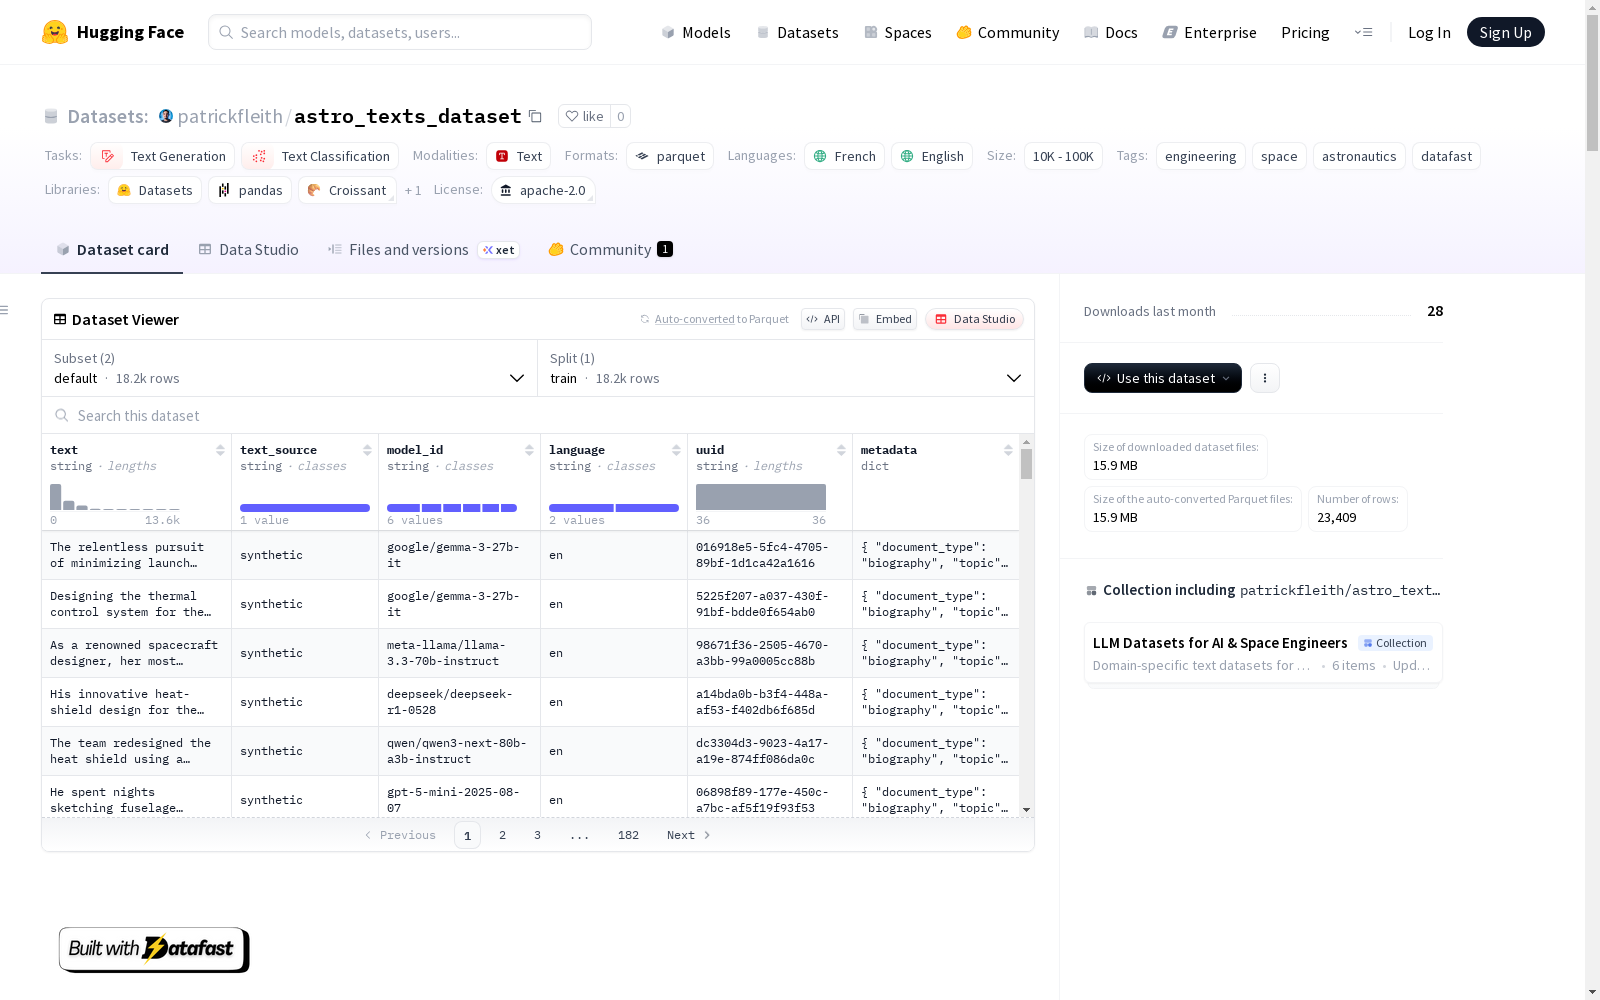Open the Pricing page

tap(1305, 32)
